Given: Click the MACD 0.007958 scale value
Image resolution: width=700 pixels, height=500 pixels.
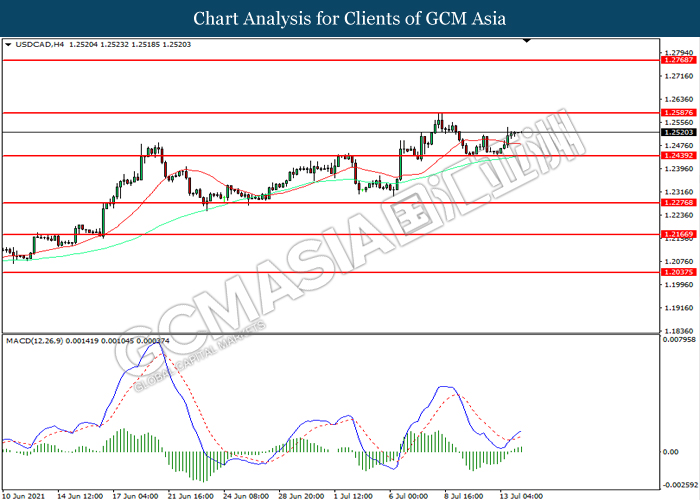Looking at the screenshot, I should click(679, 340).
